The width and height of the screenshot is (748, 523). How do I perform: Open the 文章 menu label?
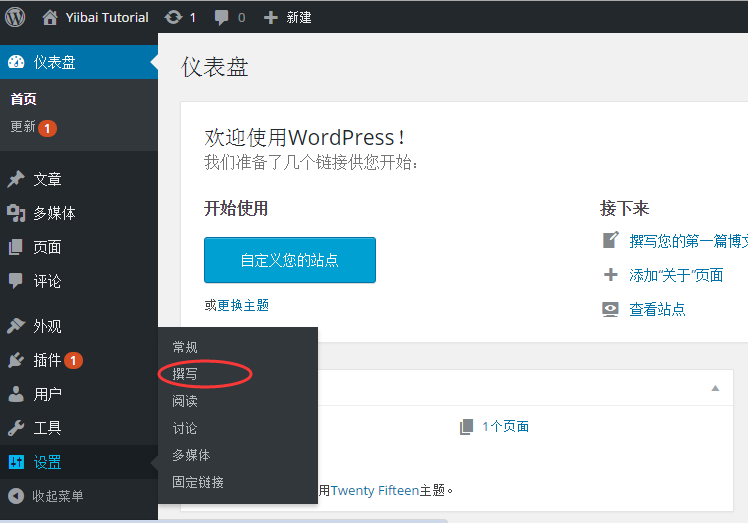pyautogui.click(x=47, y=179)
